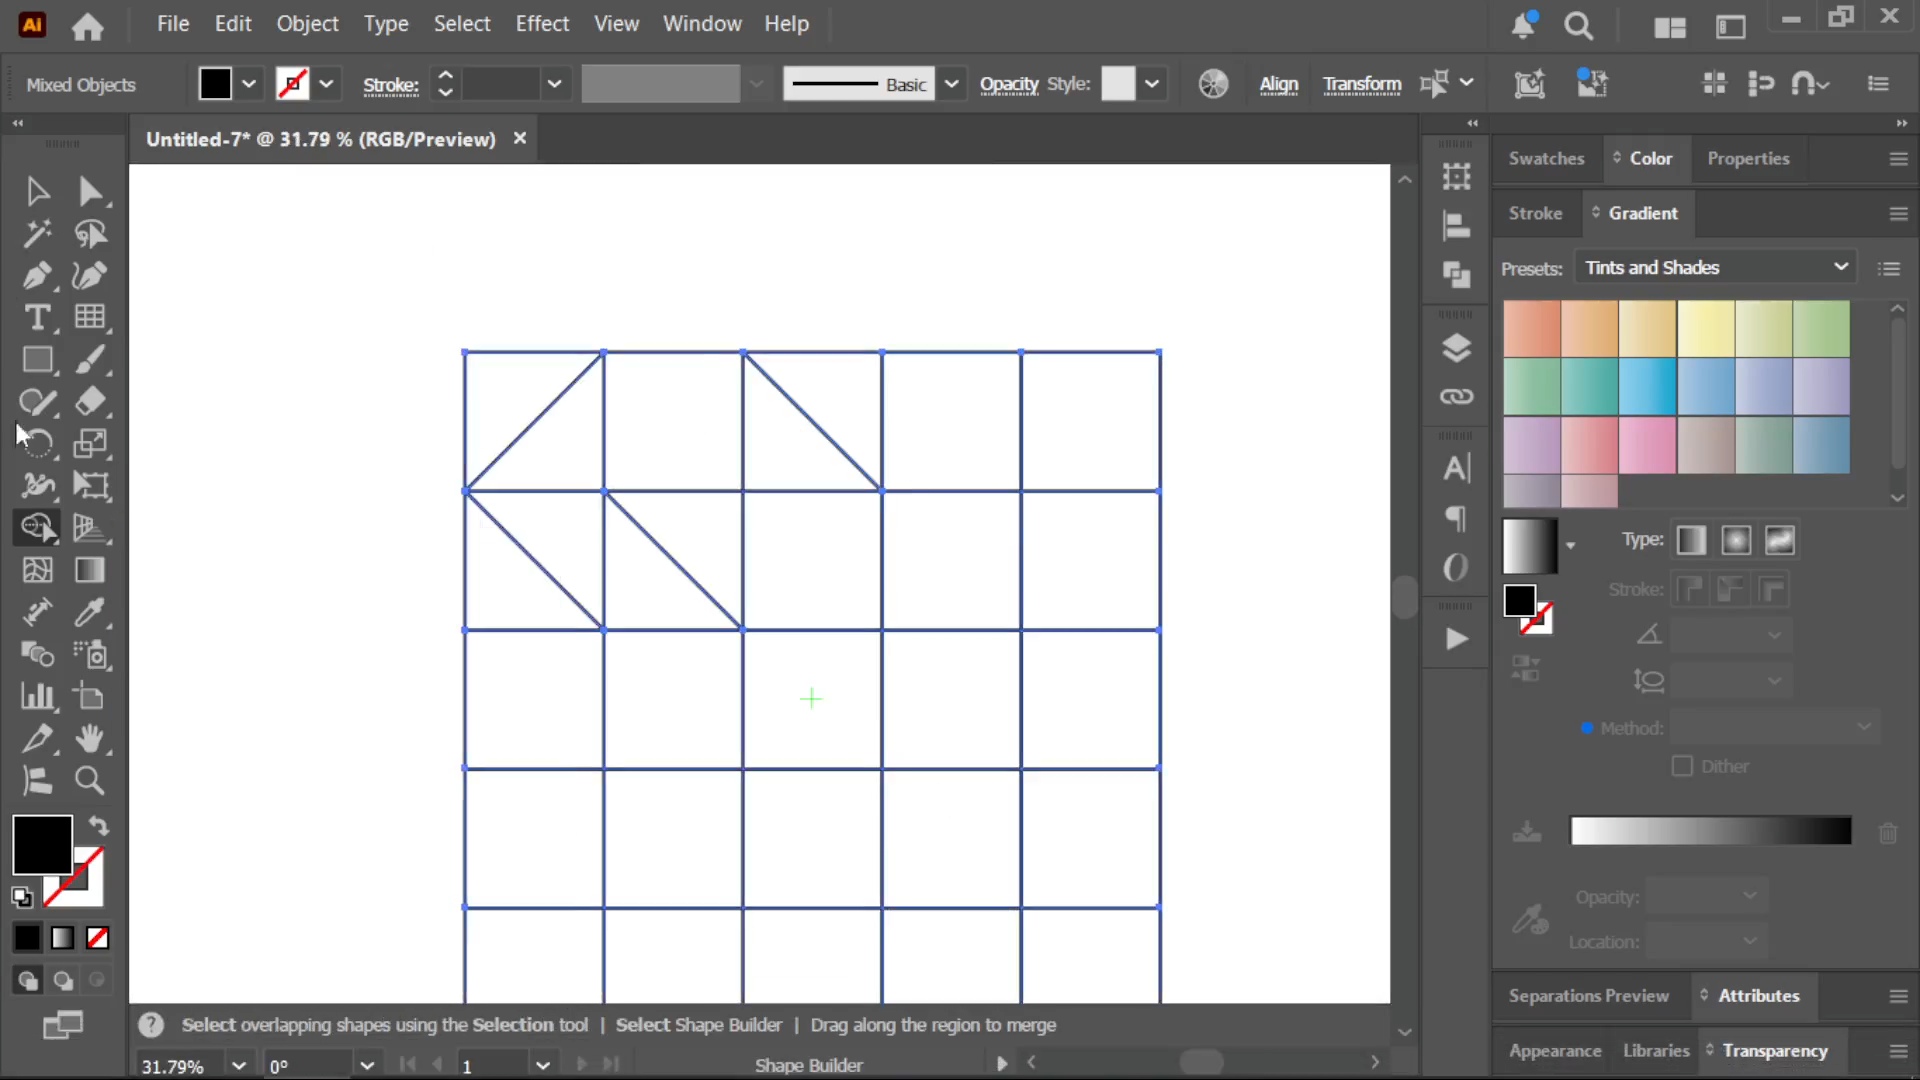Screen dimensions: 1920x1080
Task: Select the Lasso tool
Action: point(90,233)
